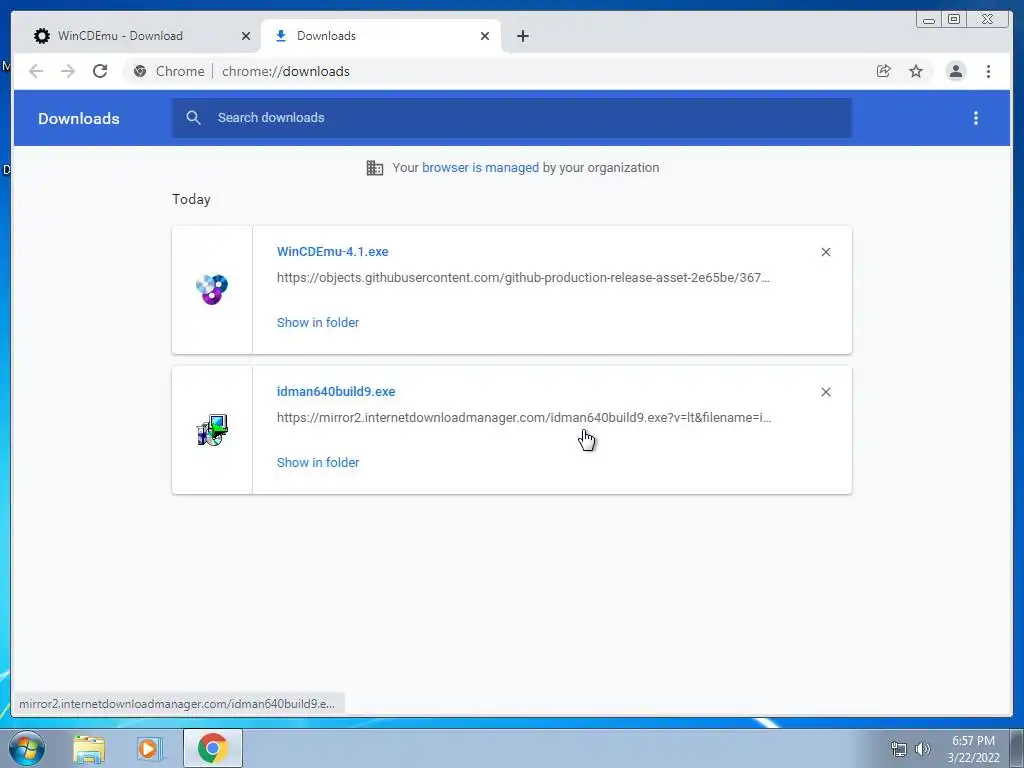Click the Today date heading
The width and height of the screenshot is (1024, 768).
pyautogui.click(x=191, y=199)
